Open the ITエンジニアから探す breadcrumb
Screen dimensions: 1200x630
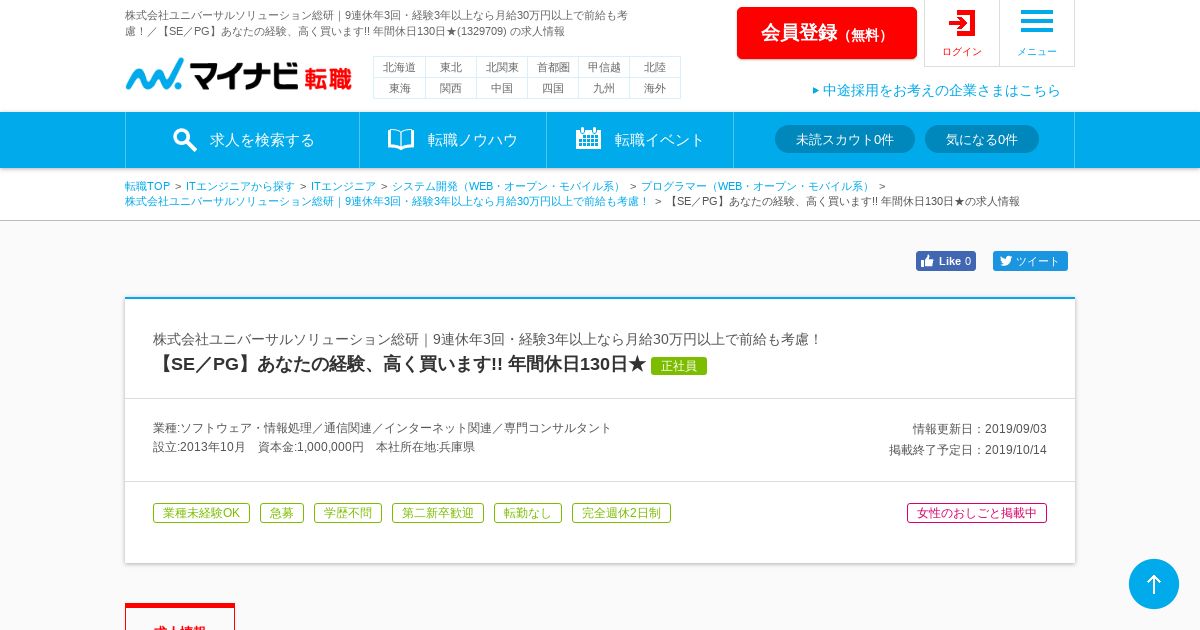(240, 186)
